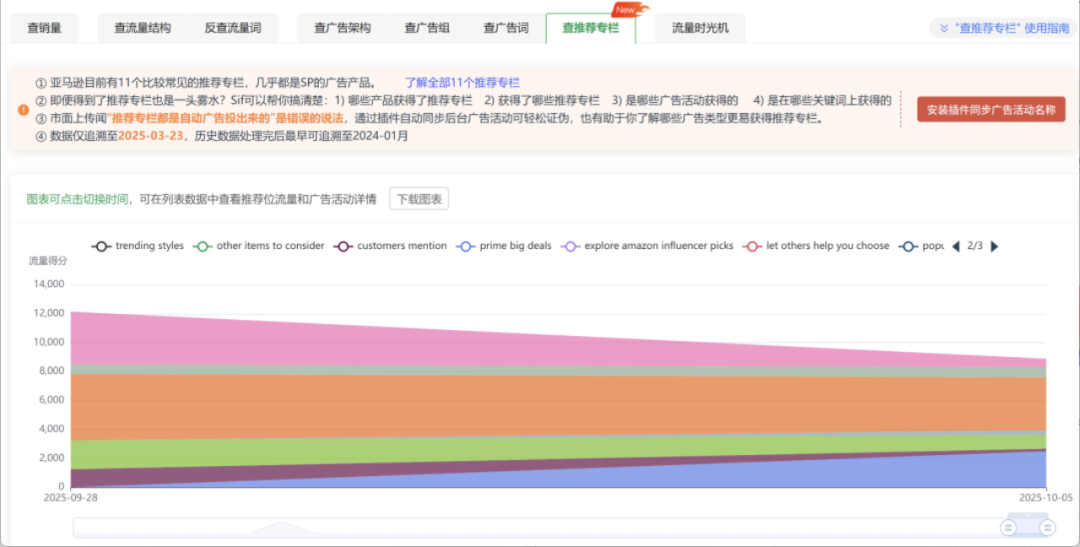Open the 反查流量词 tab
Viewport: 1080px width, 547px height.
tap(233, 28)
